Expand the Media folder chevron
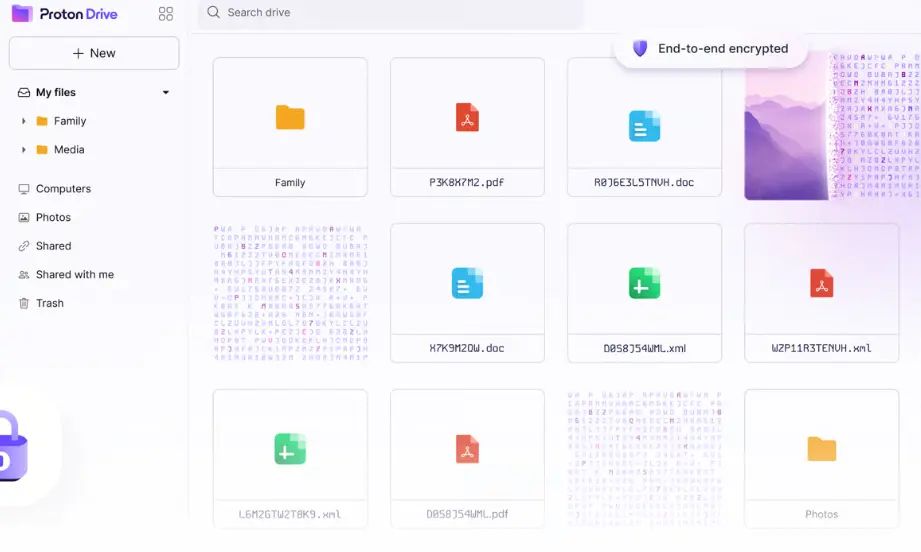Screen dimensions: 921x552 click(x=23, y=150)
